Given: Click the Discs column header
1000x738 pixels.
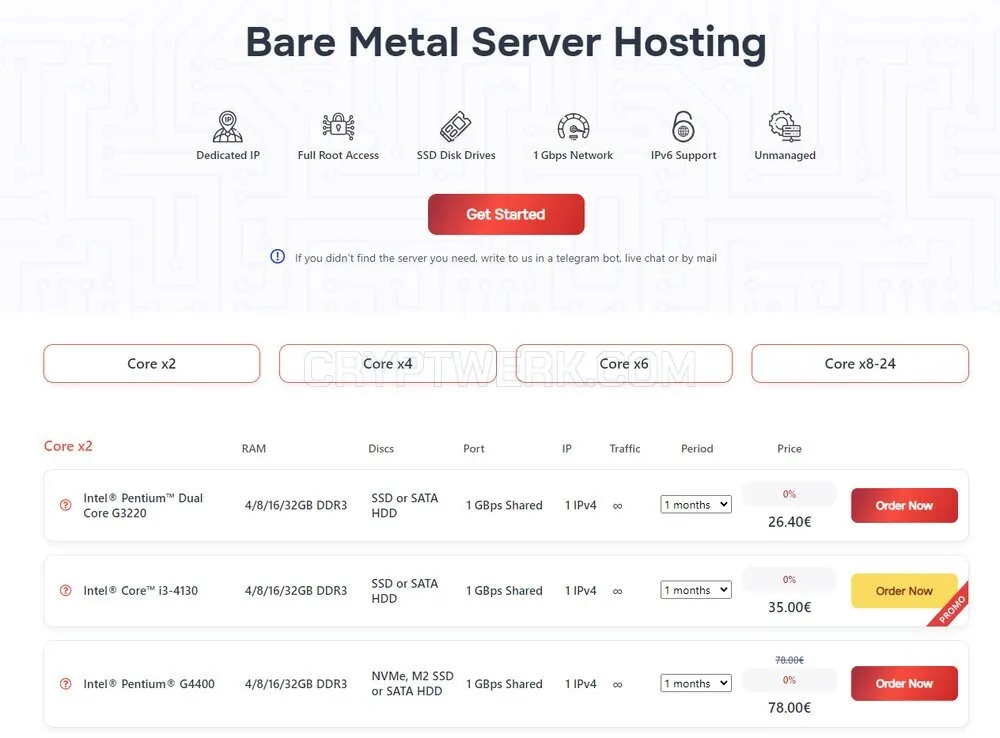Looking at the screenshot, I should (x=381, y=448).
